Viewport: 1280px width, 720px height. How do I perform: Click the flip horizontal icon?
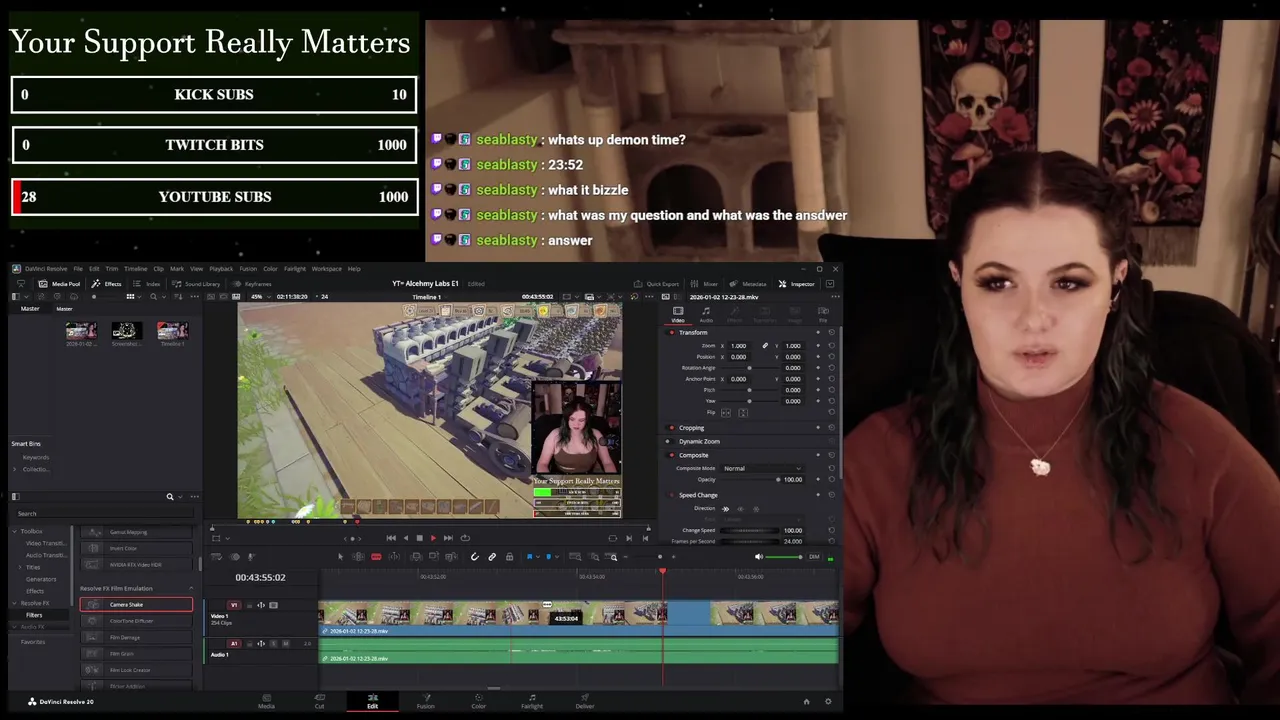(x=726, y=412)
